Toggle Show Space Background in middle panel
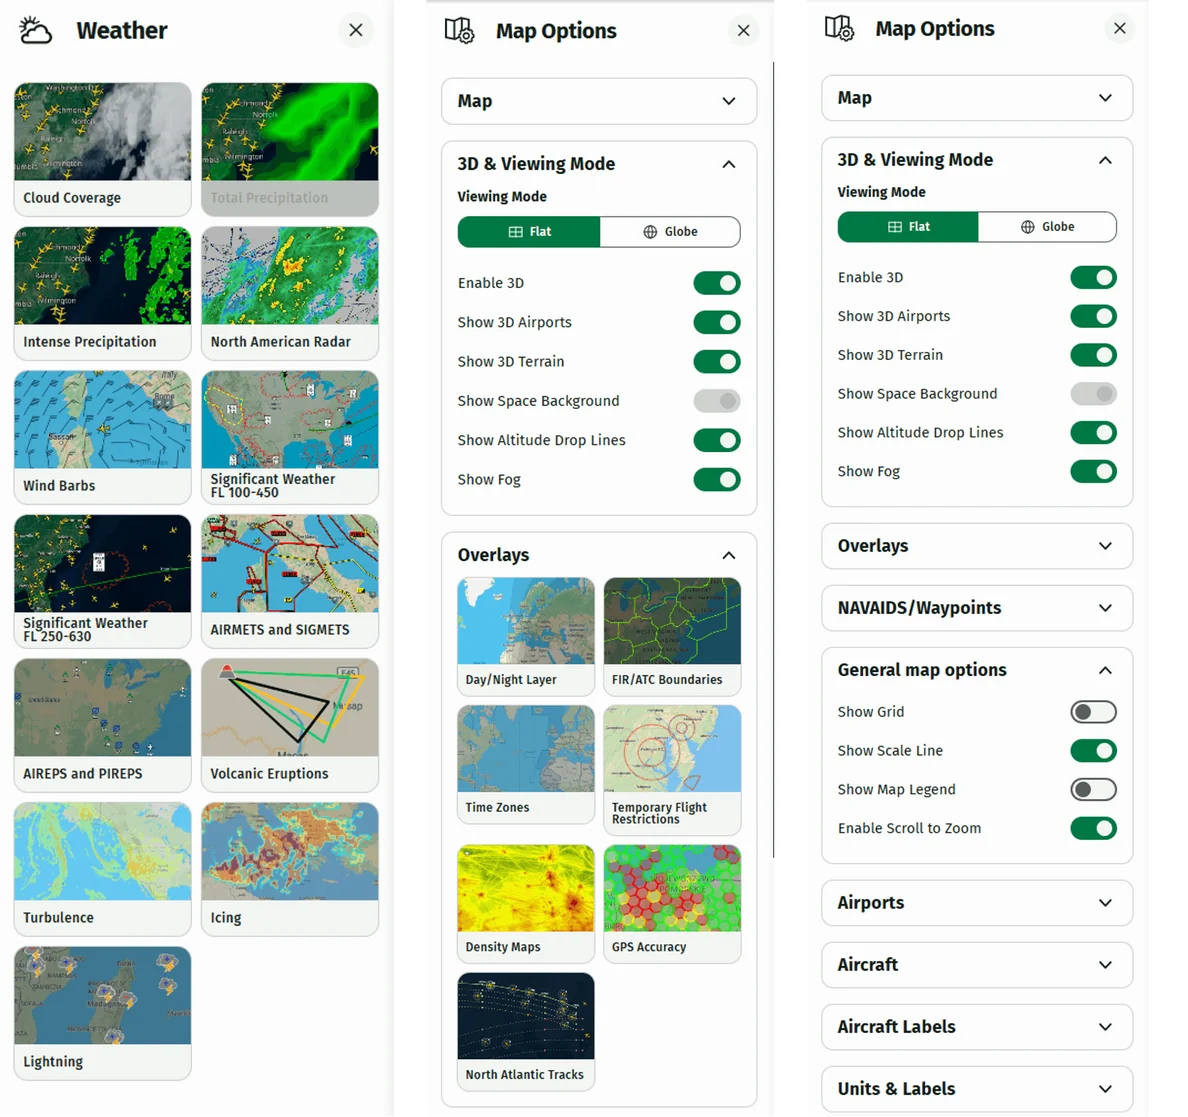 tap(717, 401)
